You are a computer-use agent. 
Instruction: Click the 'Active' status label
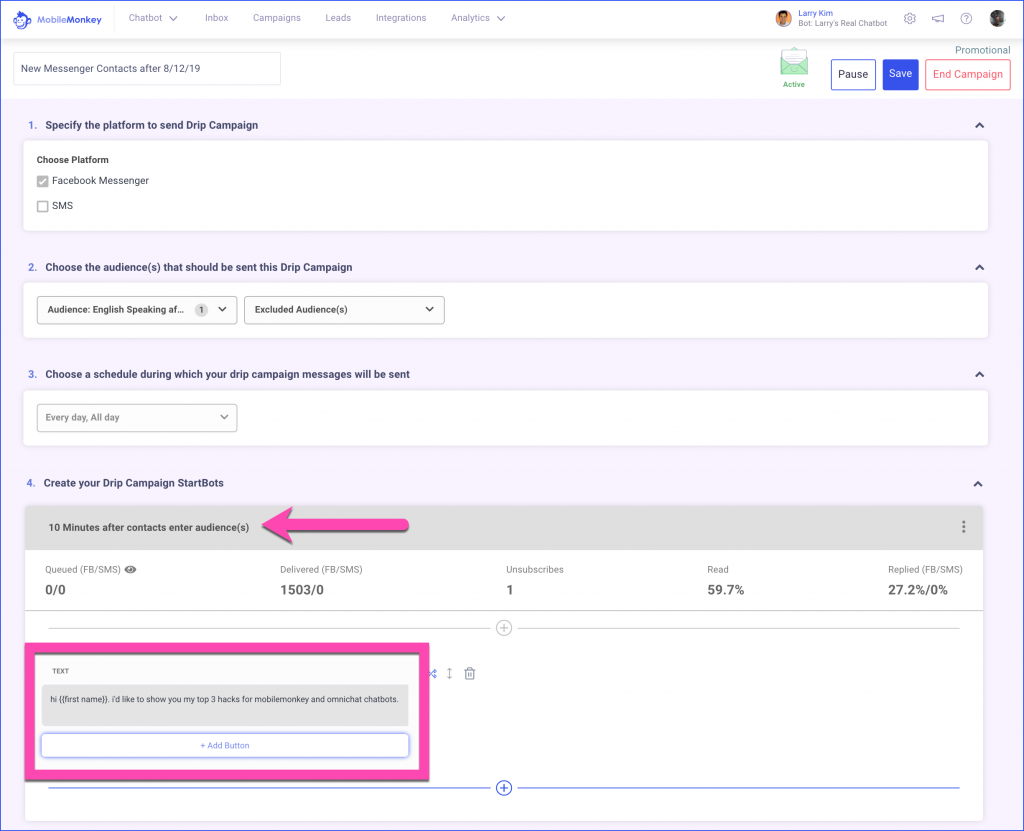click(x=794, y=85)
